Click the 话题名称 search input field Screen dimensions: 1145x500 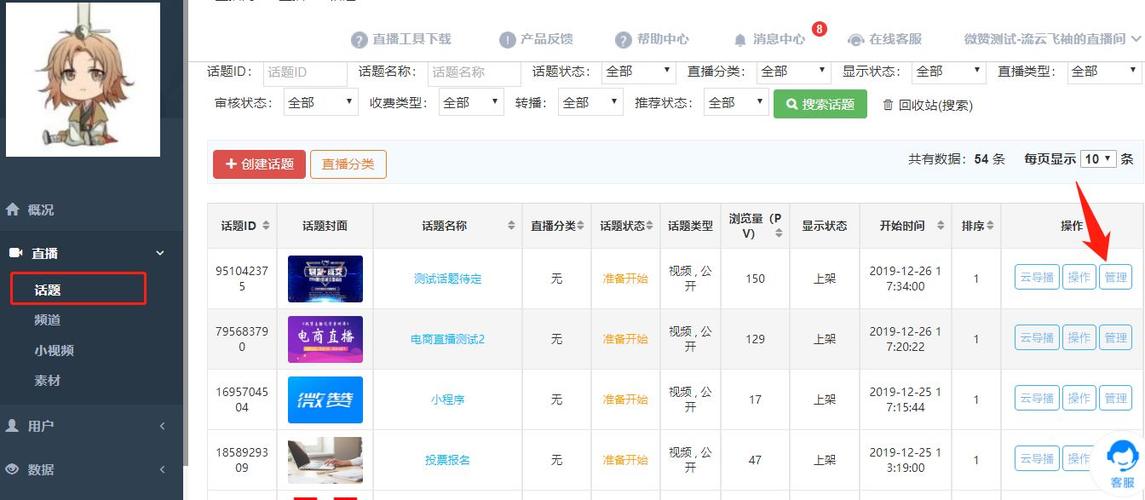tap(474, 72)
